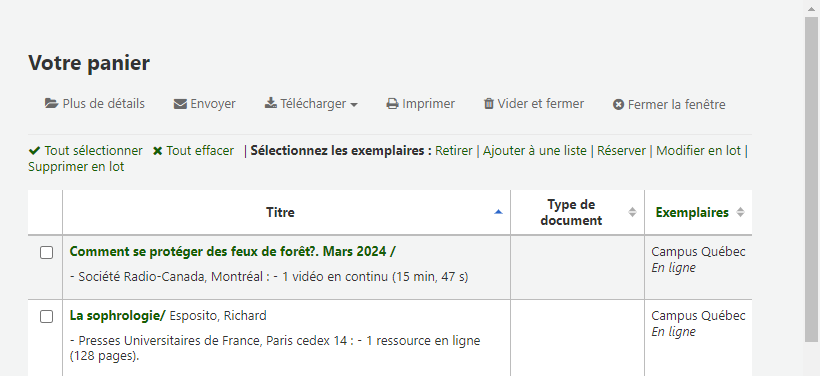Sort by Exemplaires column arrows
The height and width of the screenshot is (376, 820).
740,212
